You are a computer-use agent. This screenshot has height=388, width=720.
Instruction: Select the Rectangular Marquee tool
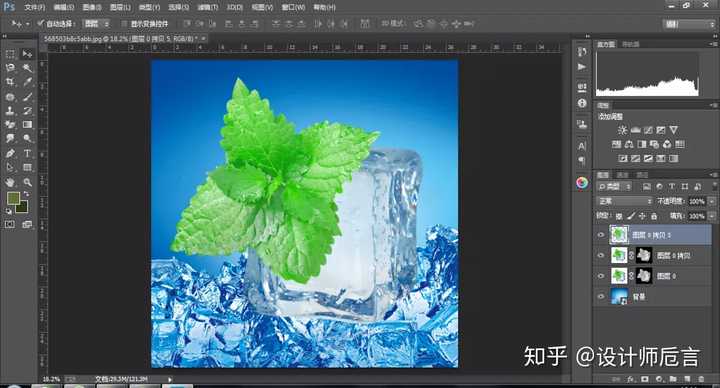[10, 54]
